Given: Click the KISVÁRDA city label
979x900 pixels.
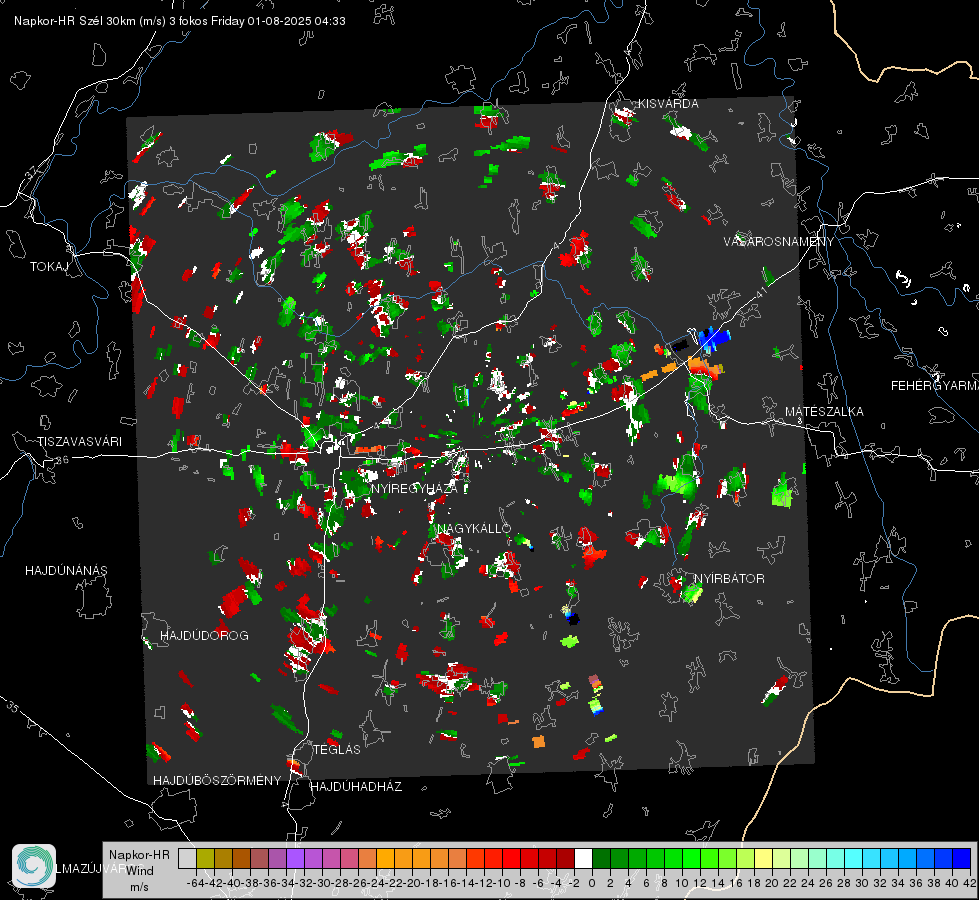Looking at the screenshot, I should [668, 104].
